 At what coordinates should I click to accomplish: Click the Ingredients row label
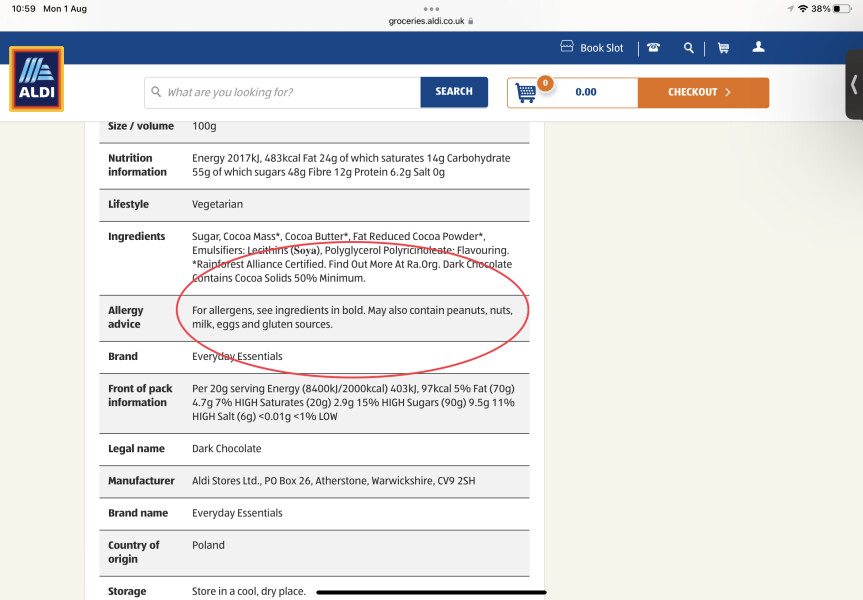click(x=136, y=236)
